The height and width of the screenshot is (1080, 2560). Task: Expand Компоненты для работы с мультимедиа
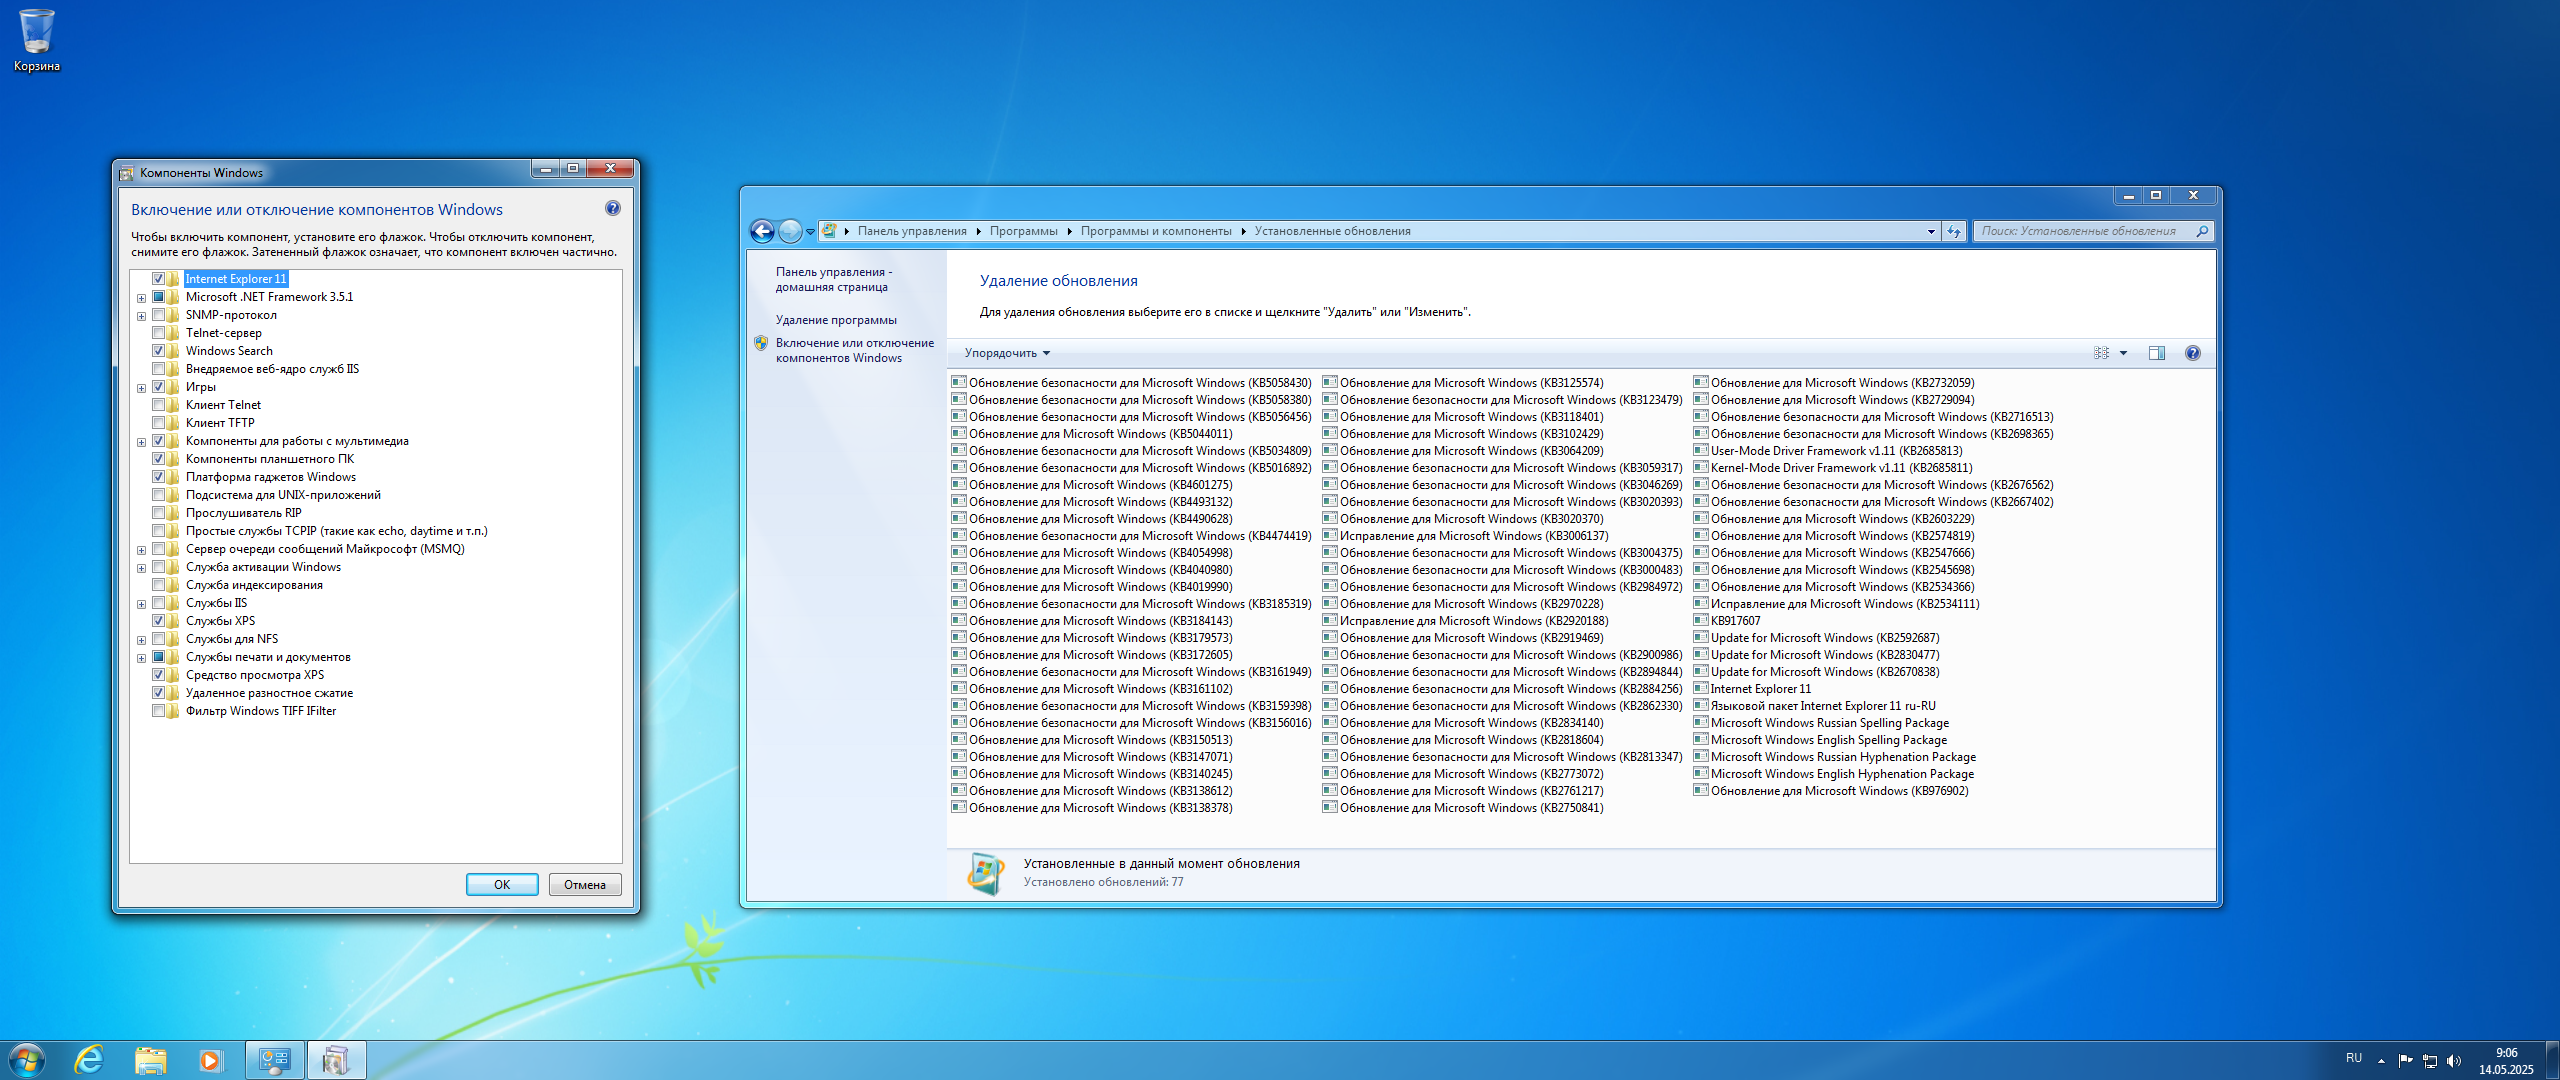point(141,442)
